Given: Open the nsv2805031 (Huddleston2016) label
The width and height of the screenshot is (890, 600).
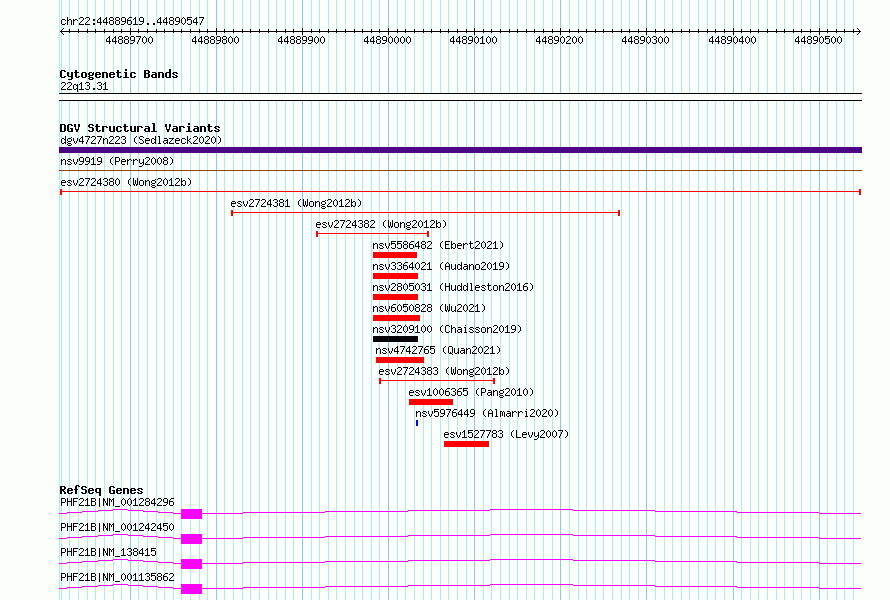Looking at the screenshot, I should point(453,287).
